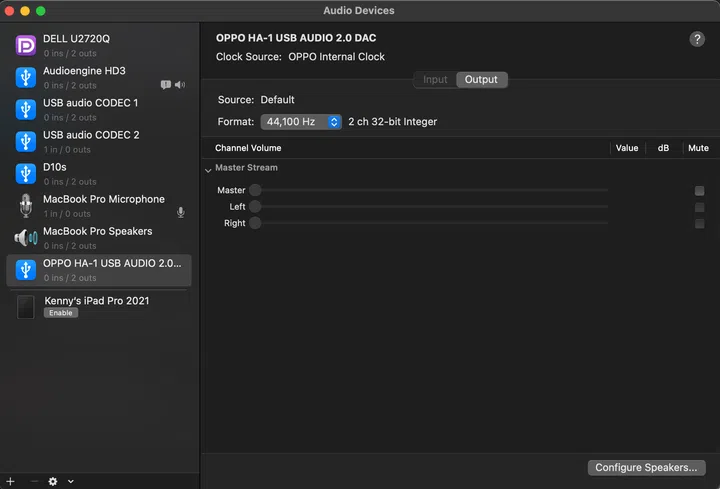Click the Value column header
Image resolution: width=720 pixels, height=489 pixels.
pos(627,148)
